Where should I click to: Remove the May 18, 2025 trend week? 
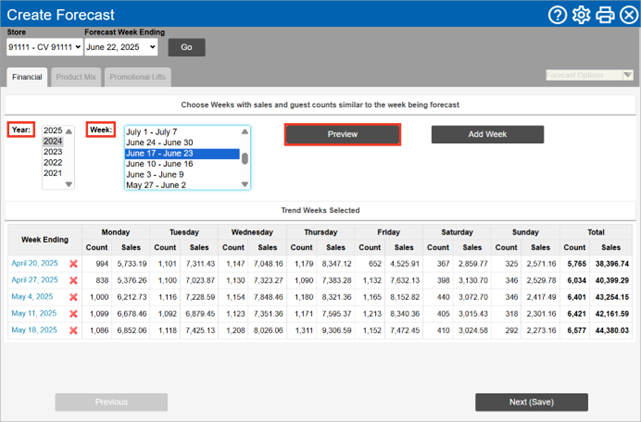point(74,330)
